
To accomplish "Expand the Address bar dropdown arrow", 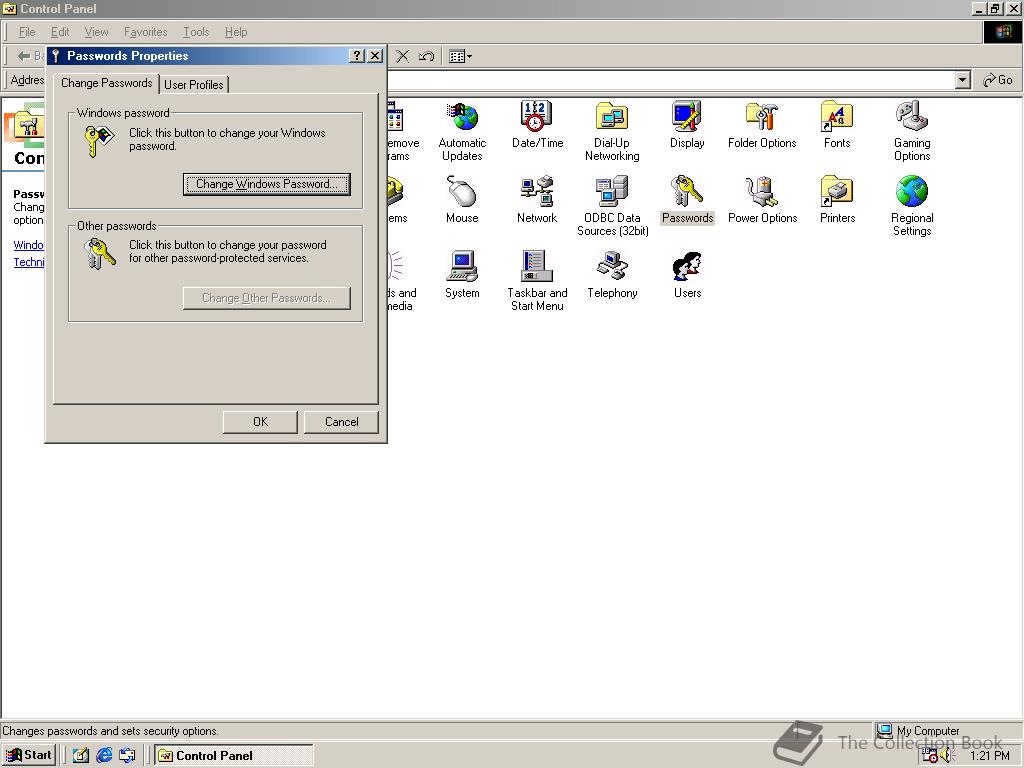I will pyautogui.click(x=962, y=80).
